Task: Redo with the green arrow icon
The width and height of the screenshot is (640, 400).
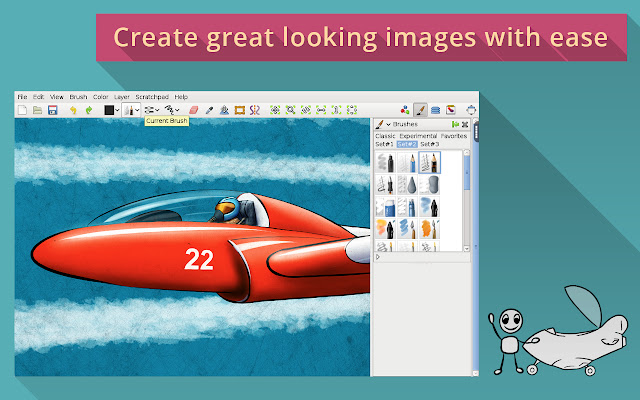Action: pos(89,110)
